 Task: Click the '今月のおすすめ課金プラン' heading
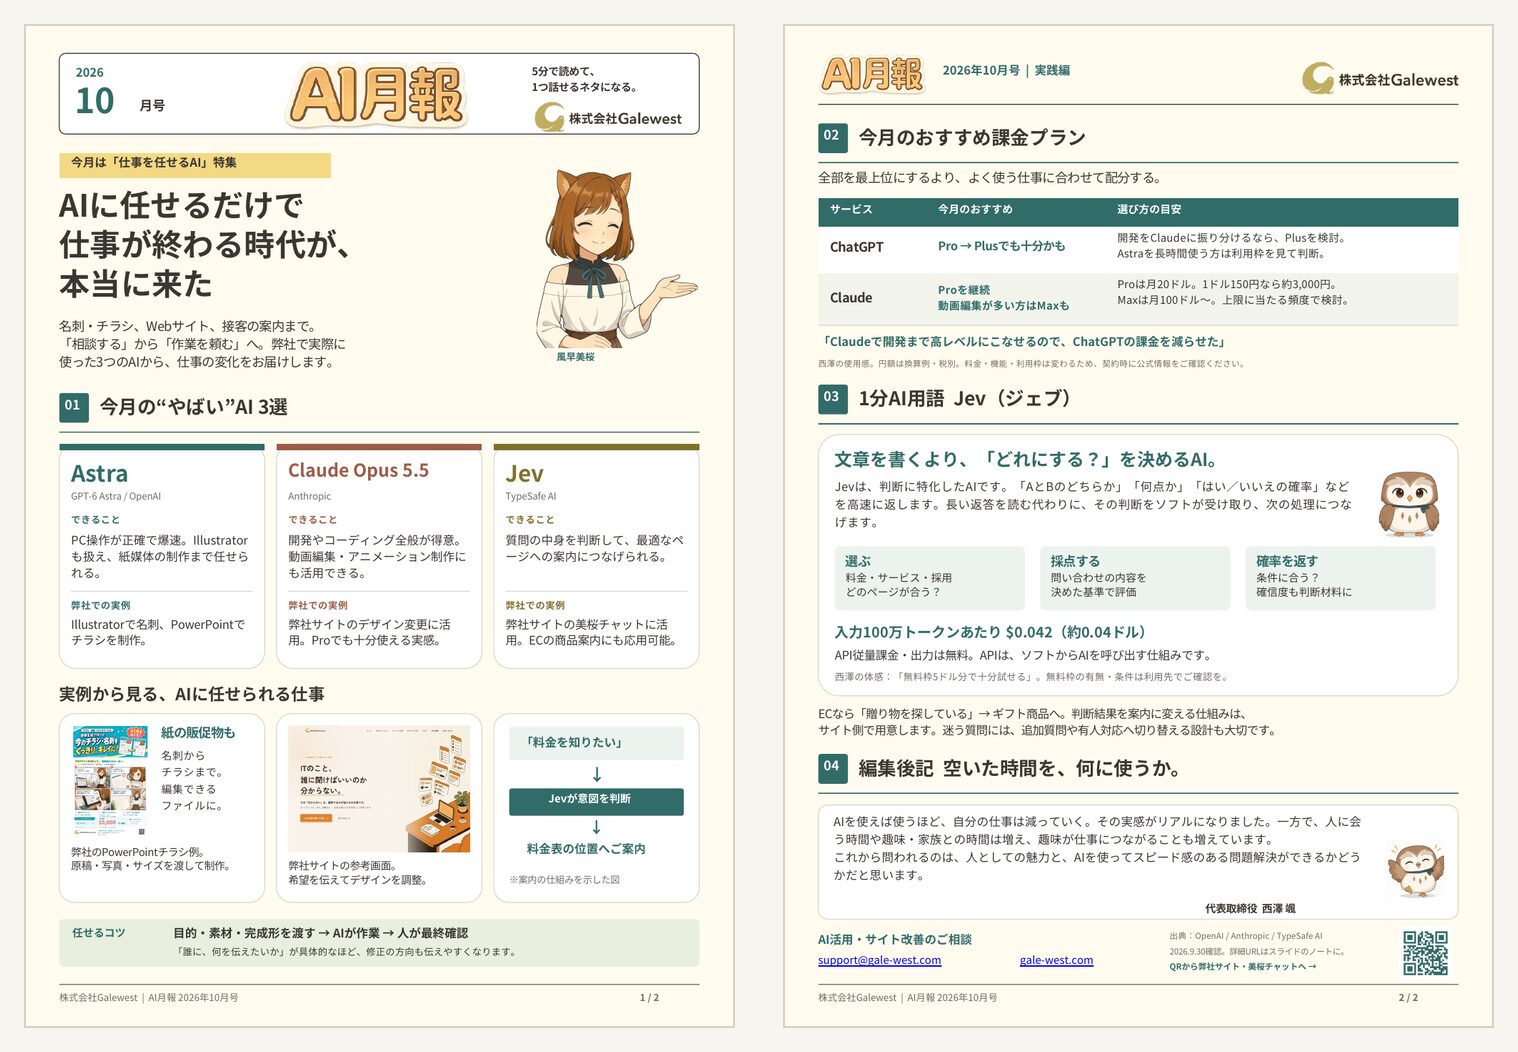(x=972, y=138)
